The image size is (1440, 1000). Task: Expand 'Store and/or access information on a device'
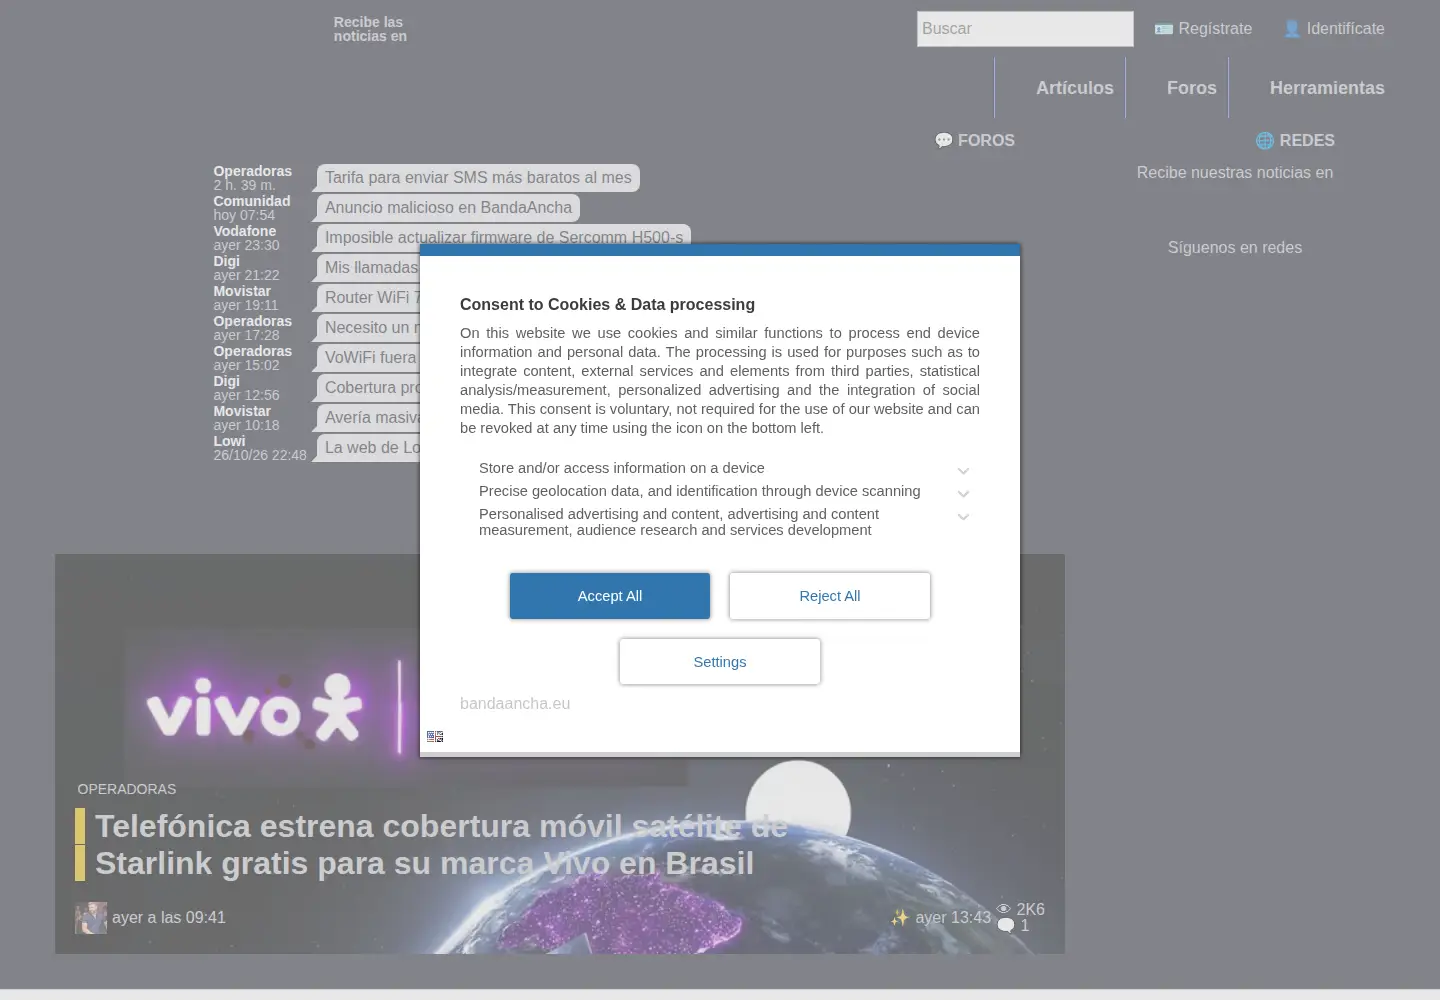pos(963,471)
